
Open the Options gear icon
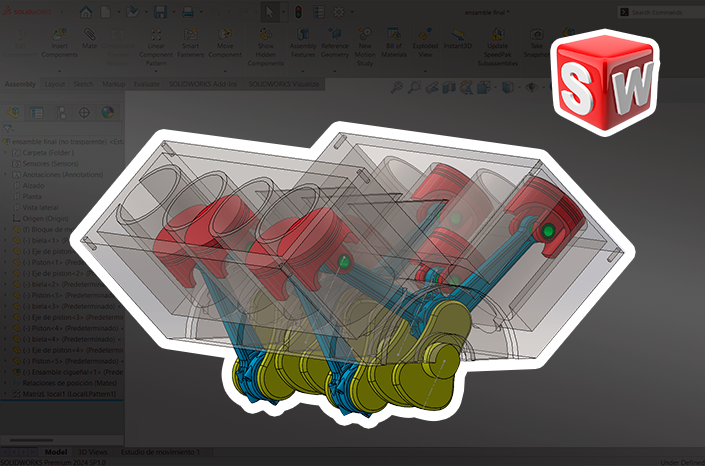tap(339, 12)
